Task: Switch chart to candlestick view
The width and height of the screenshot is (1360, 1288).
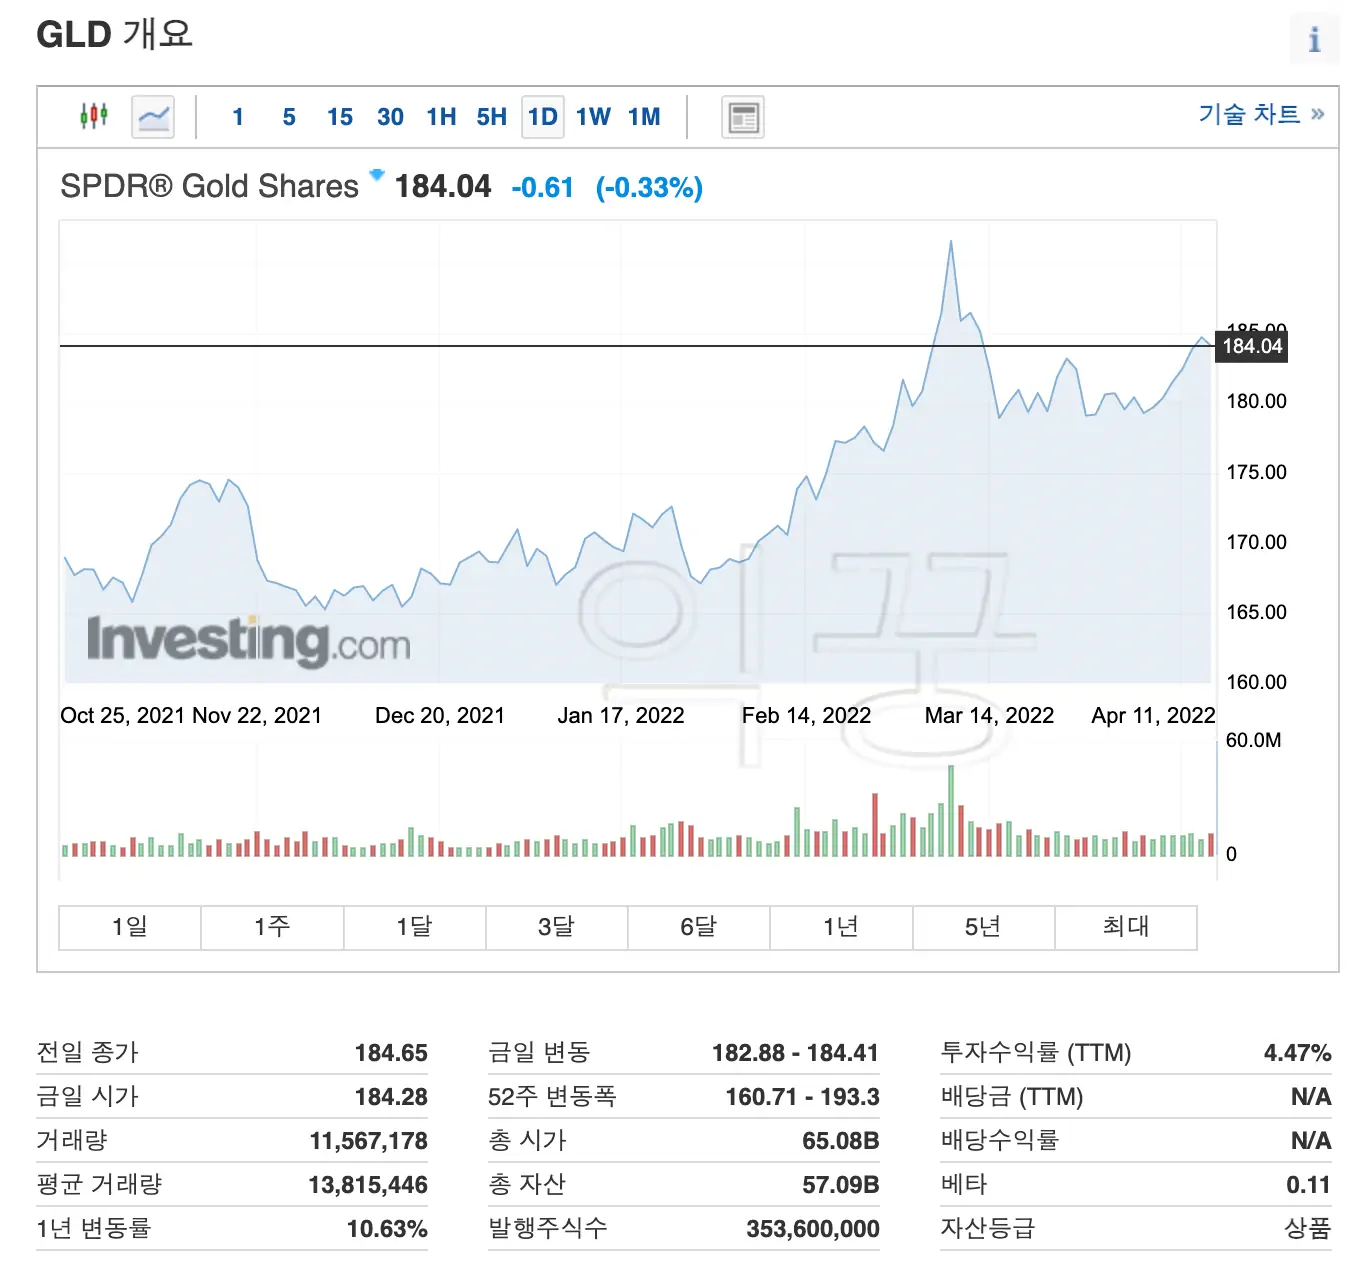Action: [94, 116]
